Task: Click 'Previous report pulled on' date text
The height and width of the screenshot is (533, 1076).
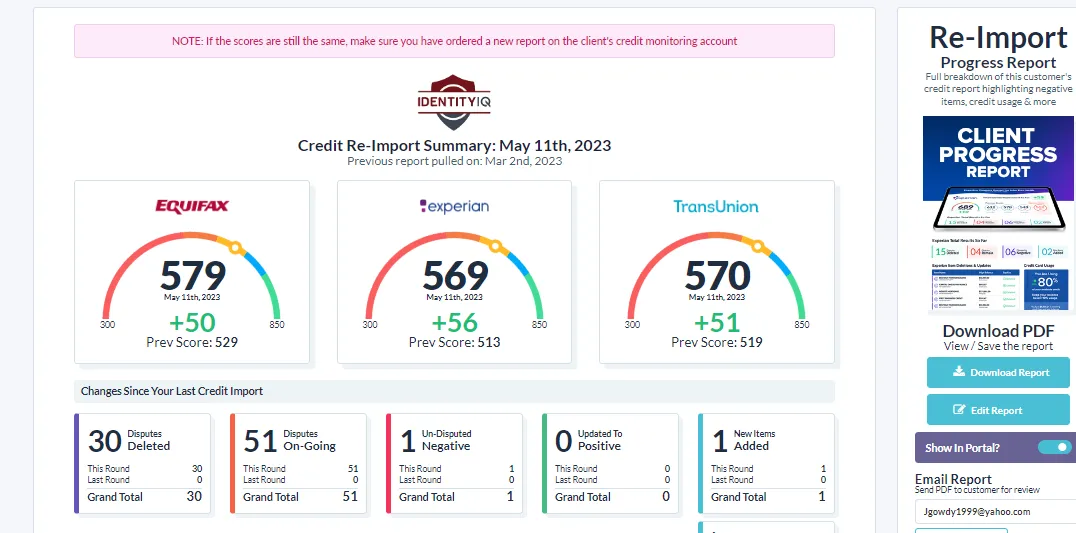Action: point(454,161)
